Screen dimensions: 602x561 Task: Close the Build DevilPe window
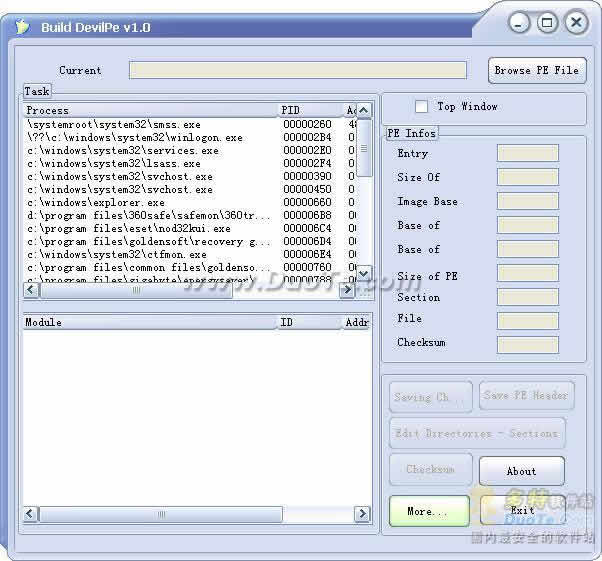pos(576,23)
